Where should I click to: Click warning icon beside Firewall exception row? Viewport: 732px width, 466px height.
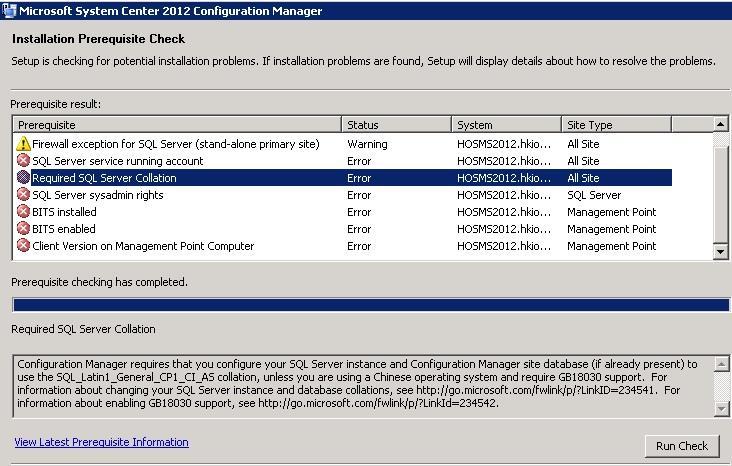tap(23, 144)
